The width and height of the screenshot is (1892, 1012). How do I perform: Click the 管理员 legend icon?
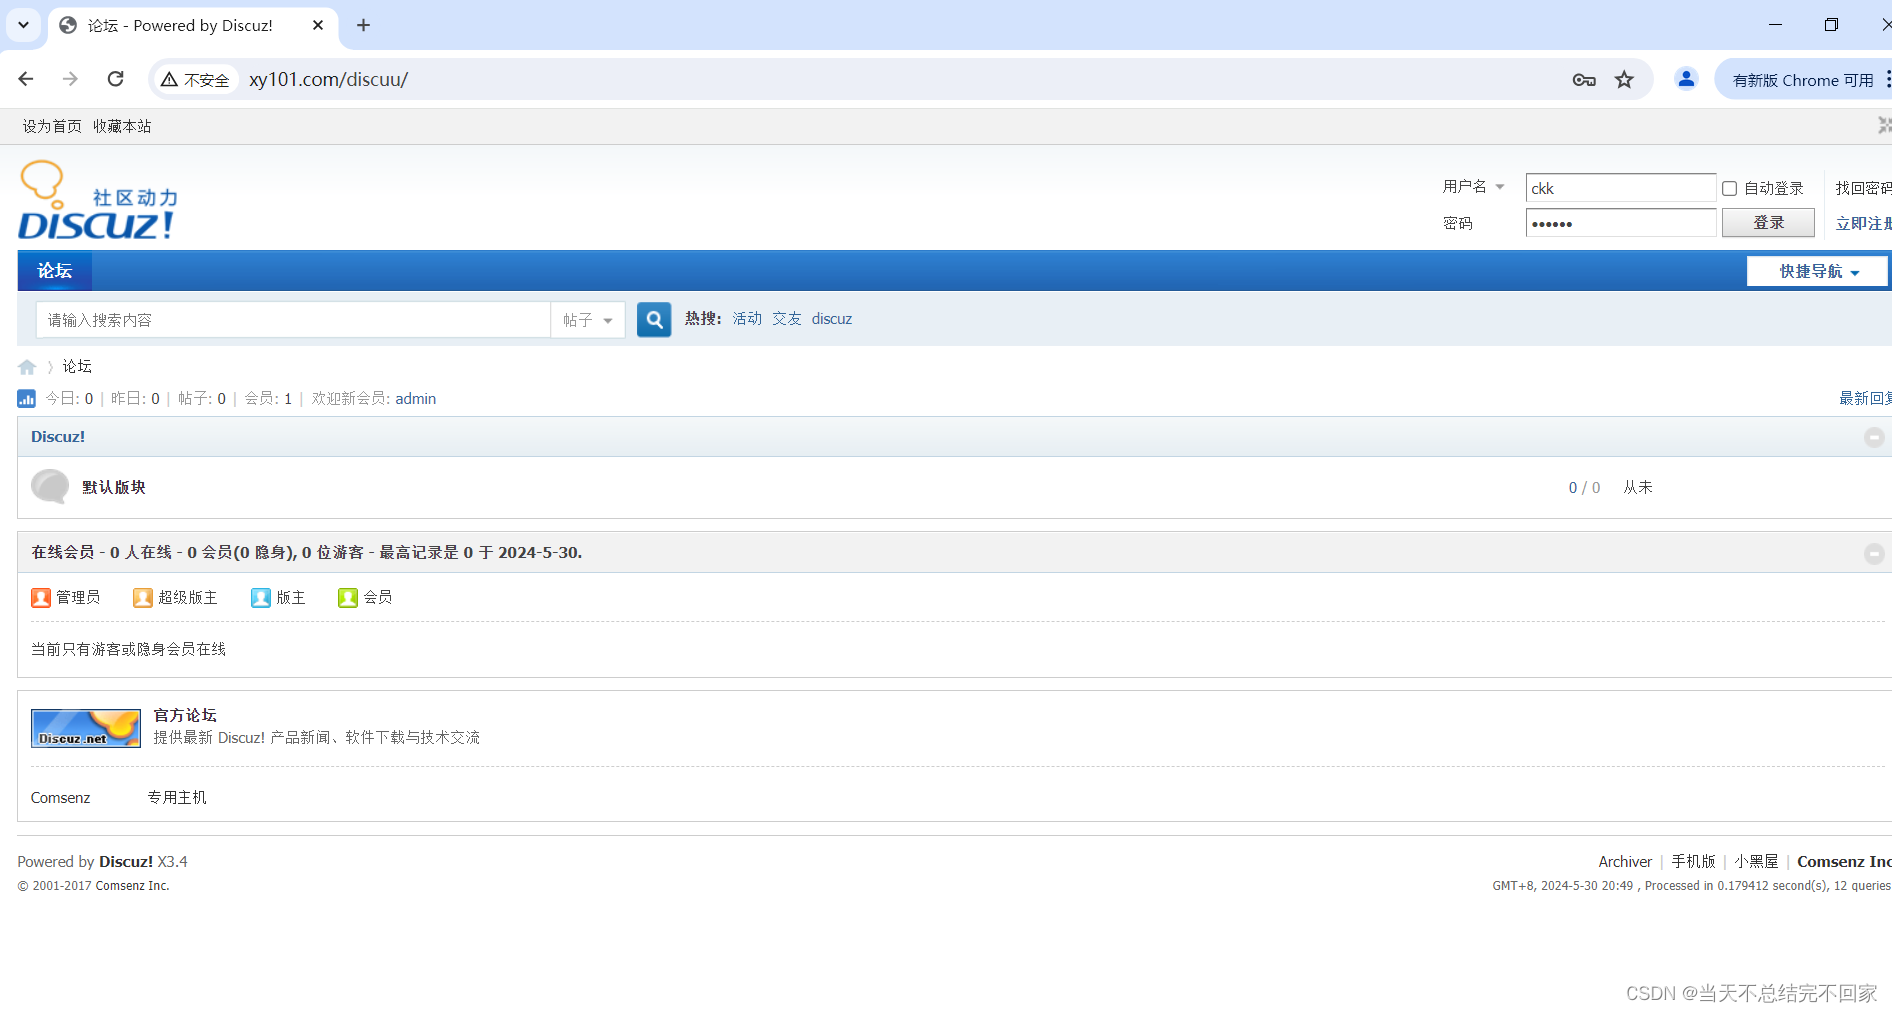pyautogui.click(x=41, y=598)
